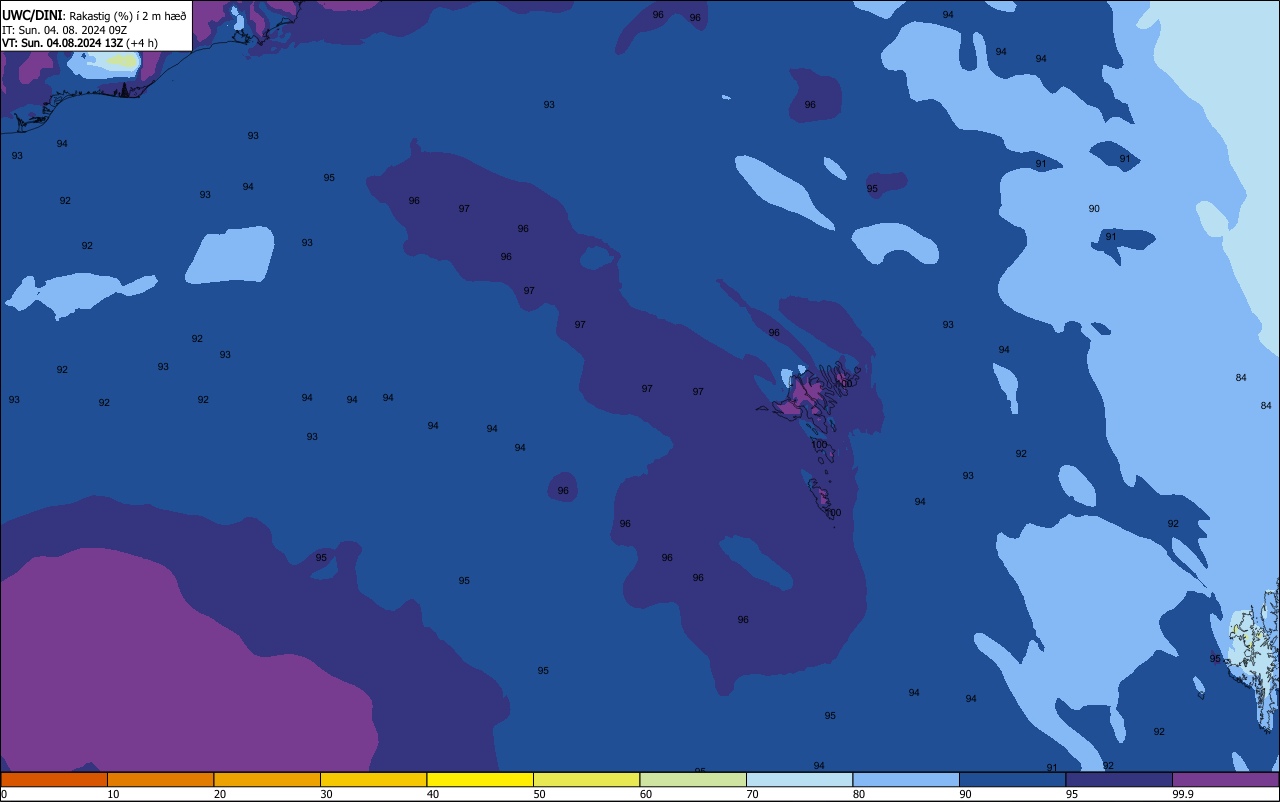Pick the dark indigo 95–99.9 legend segment
The width and height of the screenshot is (1280, 802).
(x=1119, y=779)
